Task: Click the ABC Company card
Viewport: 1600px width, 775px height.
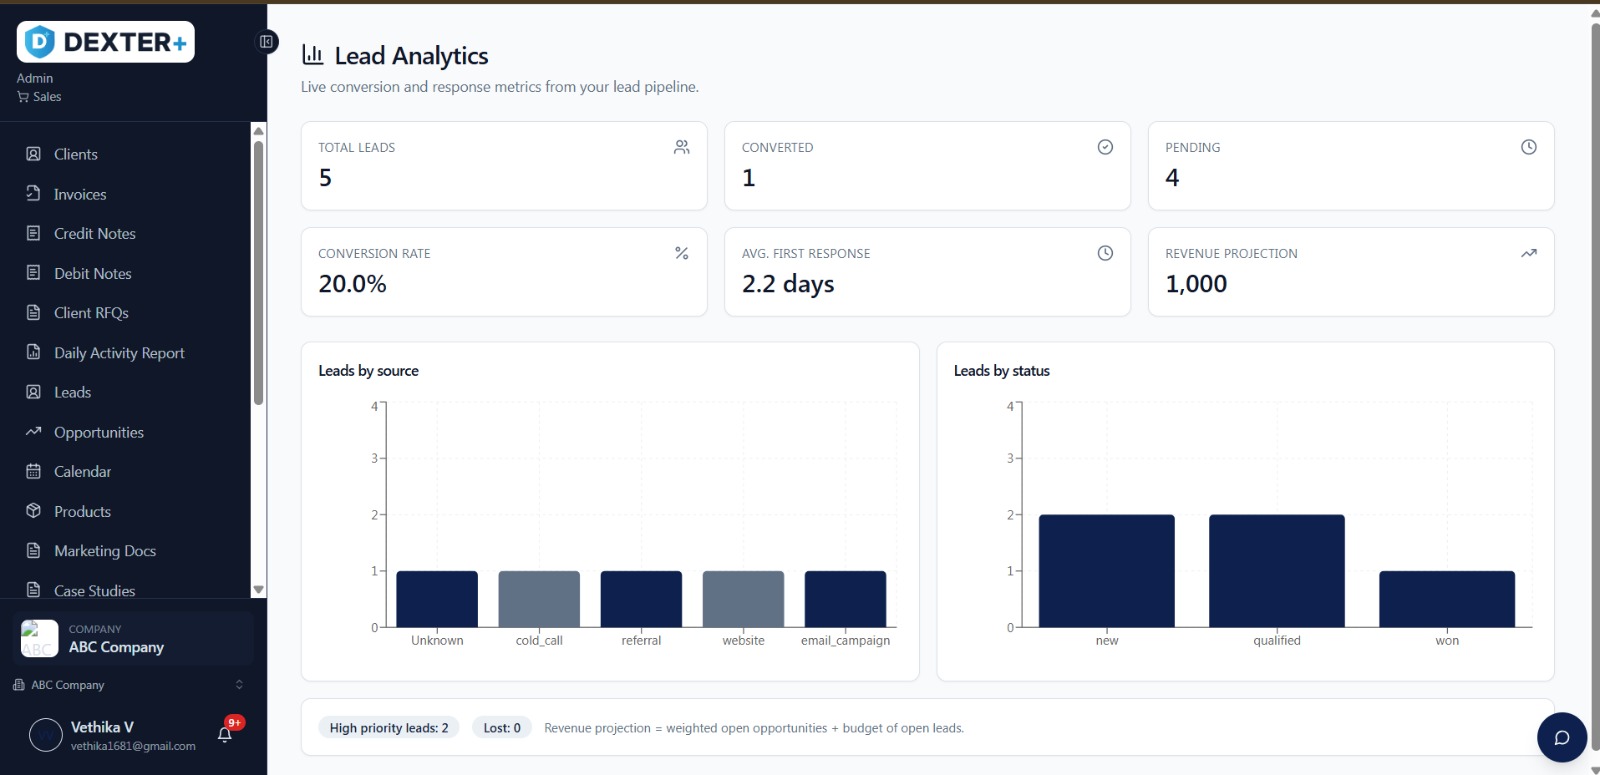Action: click(x=133, y=638)
